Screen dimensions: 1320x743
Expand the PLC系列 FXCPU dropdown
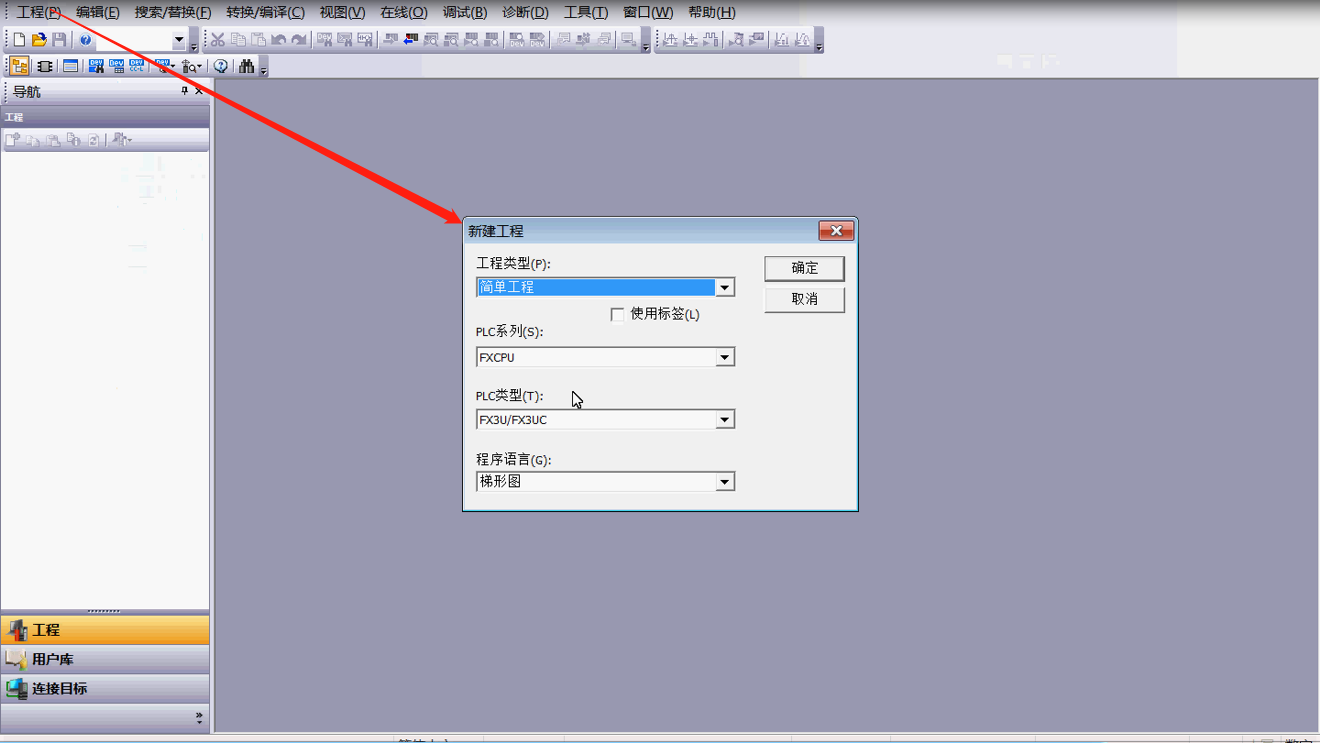tap(725, 357)
